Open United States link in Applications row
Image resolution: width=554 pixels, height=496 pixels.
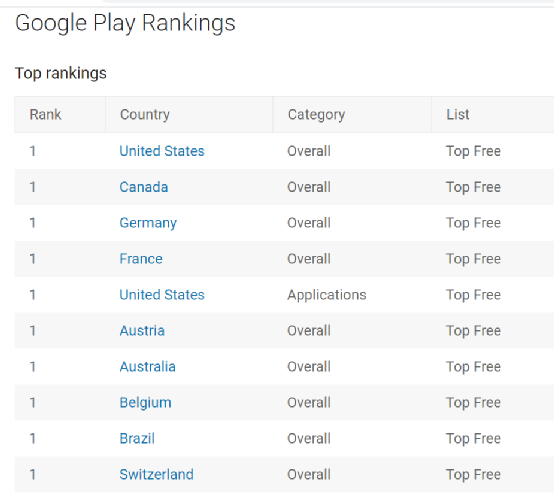[162, 295]
